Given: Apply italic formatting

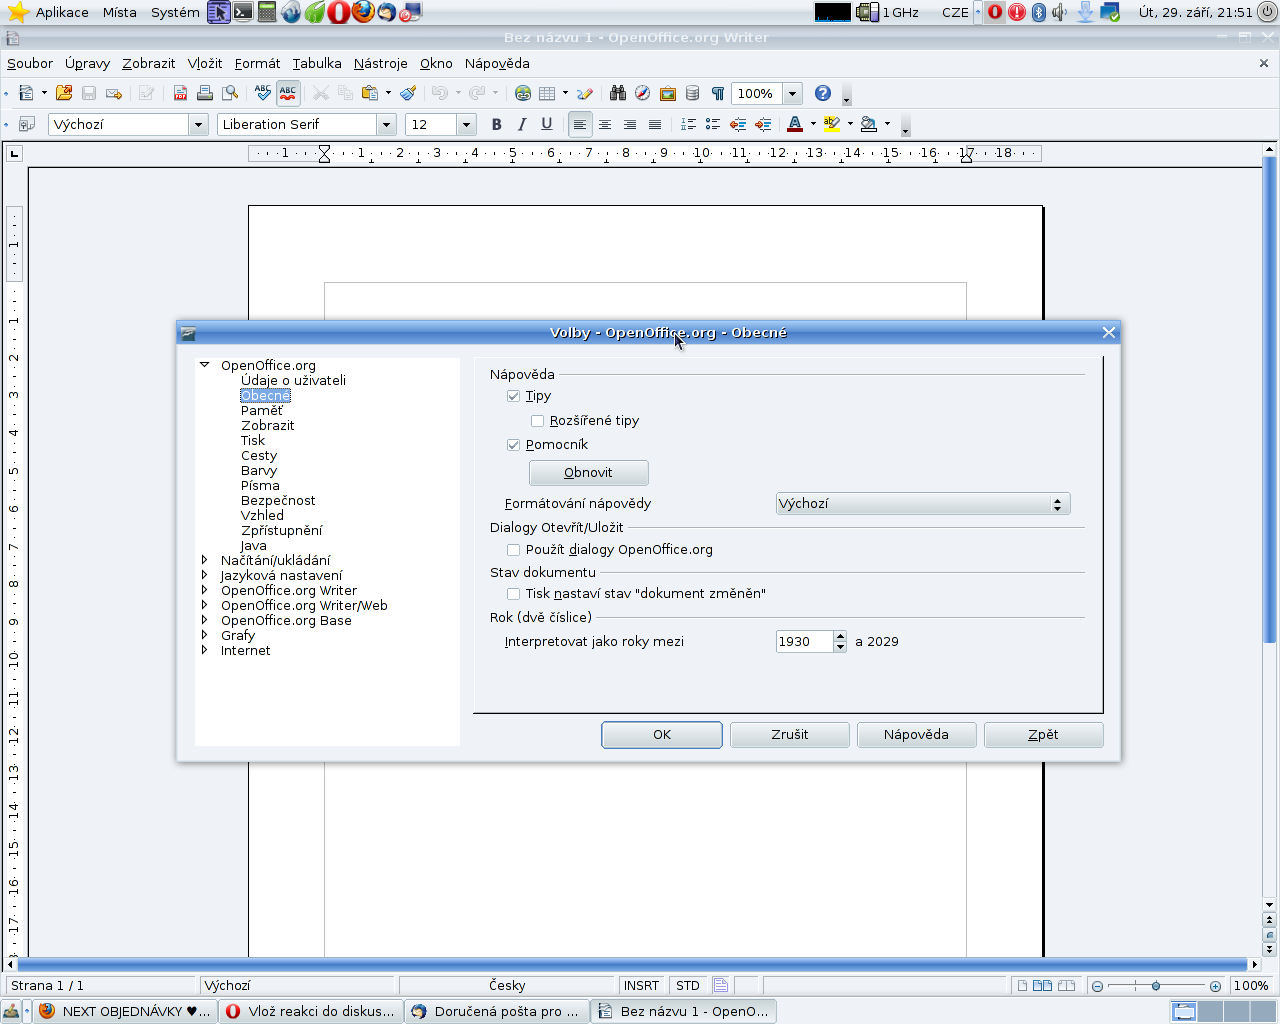Looking at the screenshot, I should [522, 124].
